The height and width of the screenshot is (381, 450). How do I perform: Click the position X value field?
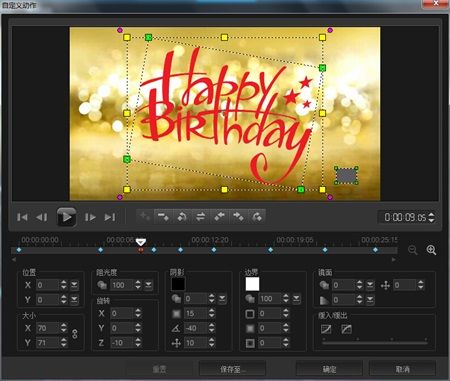pyautogui.click(x=47, y=285)
